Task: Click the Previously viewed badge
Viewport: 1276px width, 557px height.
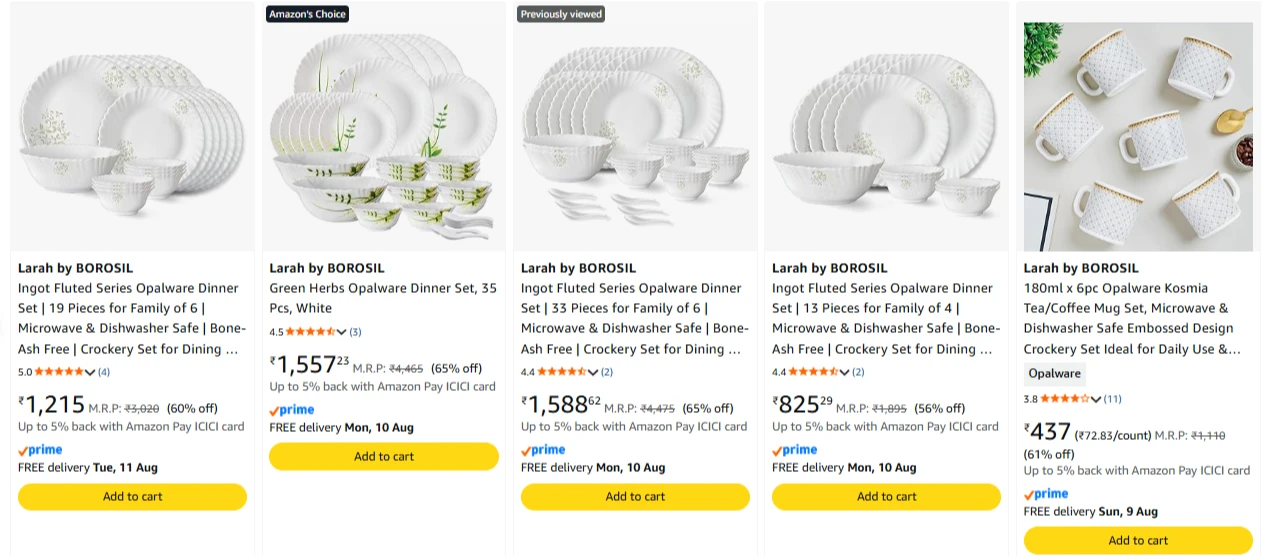Action: click(x=561, y=14)
